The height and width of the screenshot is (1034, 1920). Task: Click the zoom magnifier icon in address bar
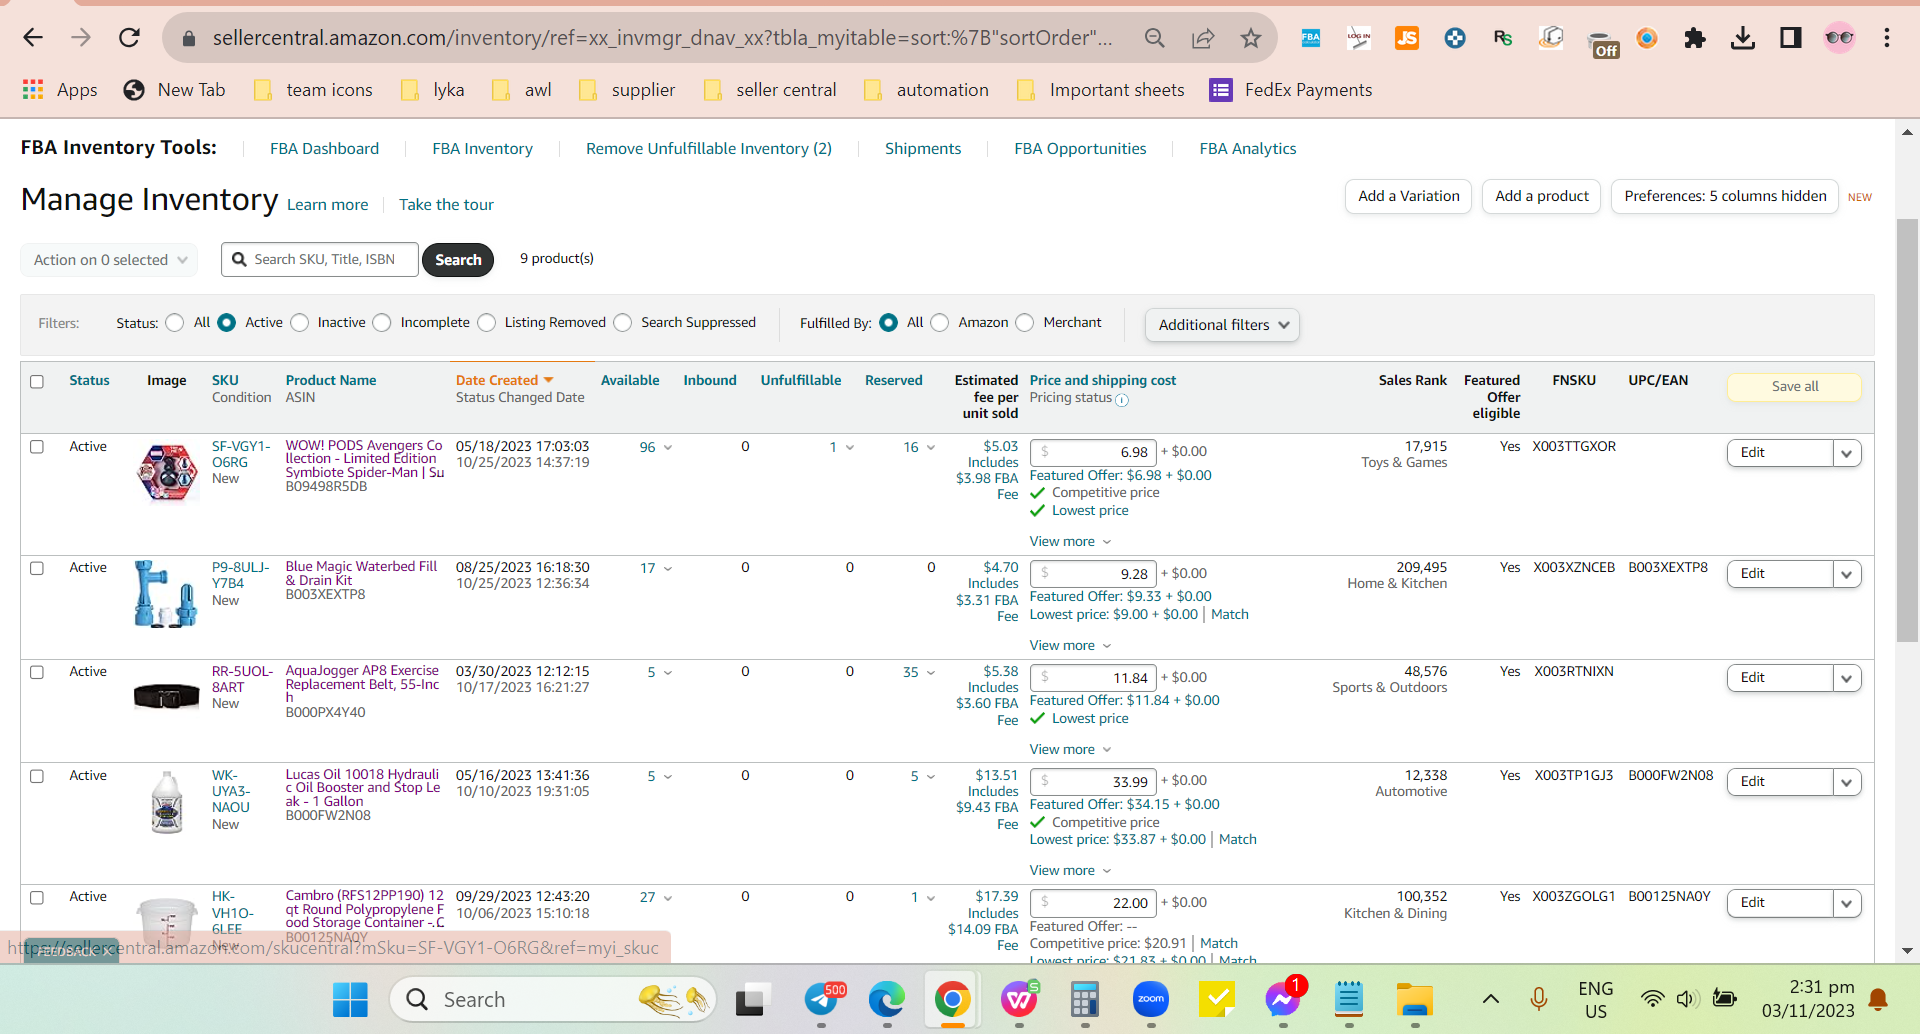(x=1155, y=38)
